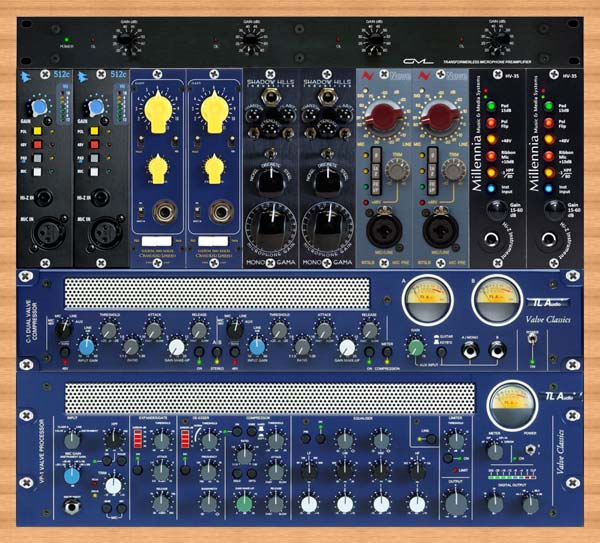This screenshot has width=600, height=543.
Task: Turn the GML first channel gain knob
Action: tap(128, 40)
